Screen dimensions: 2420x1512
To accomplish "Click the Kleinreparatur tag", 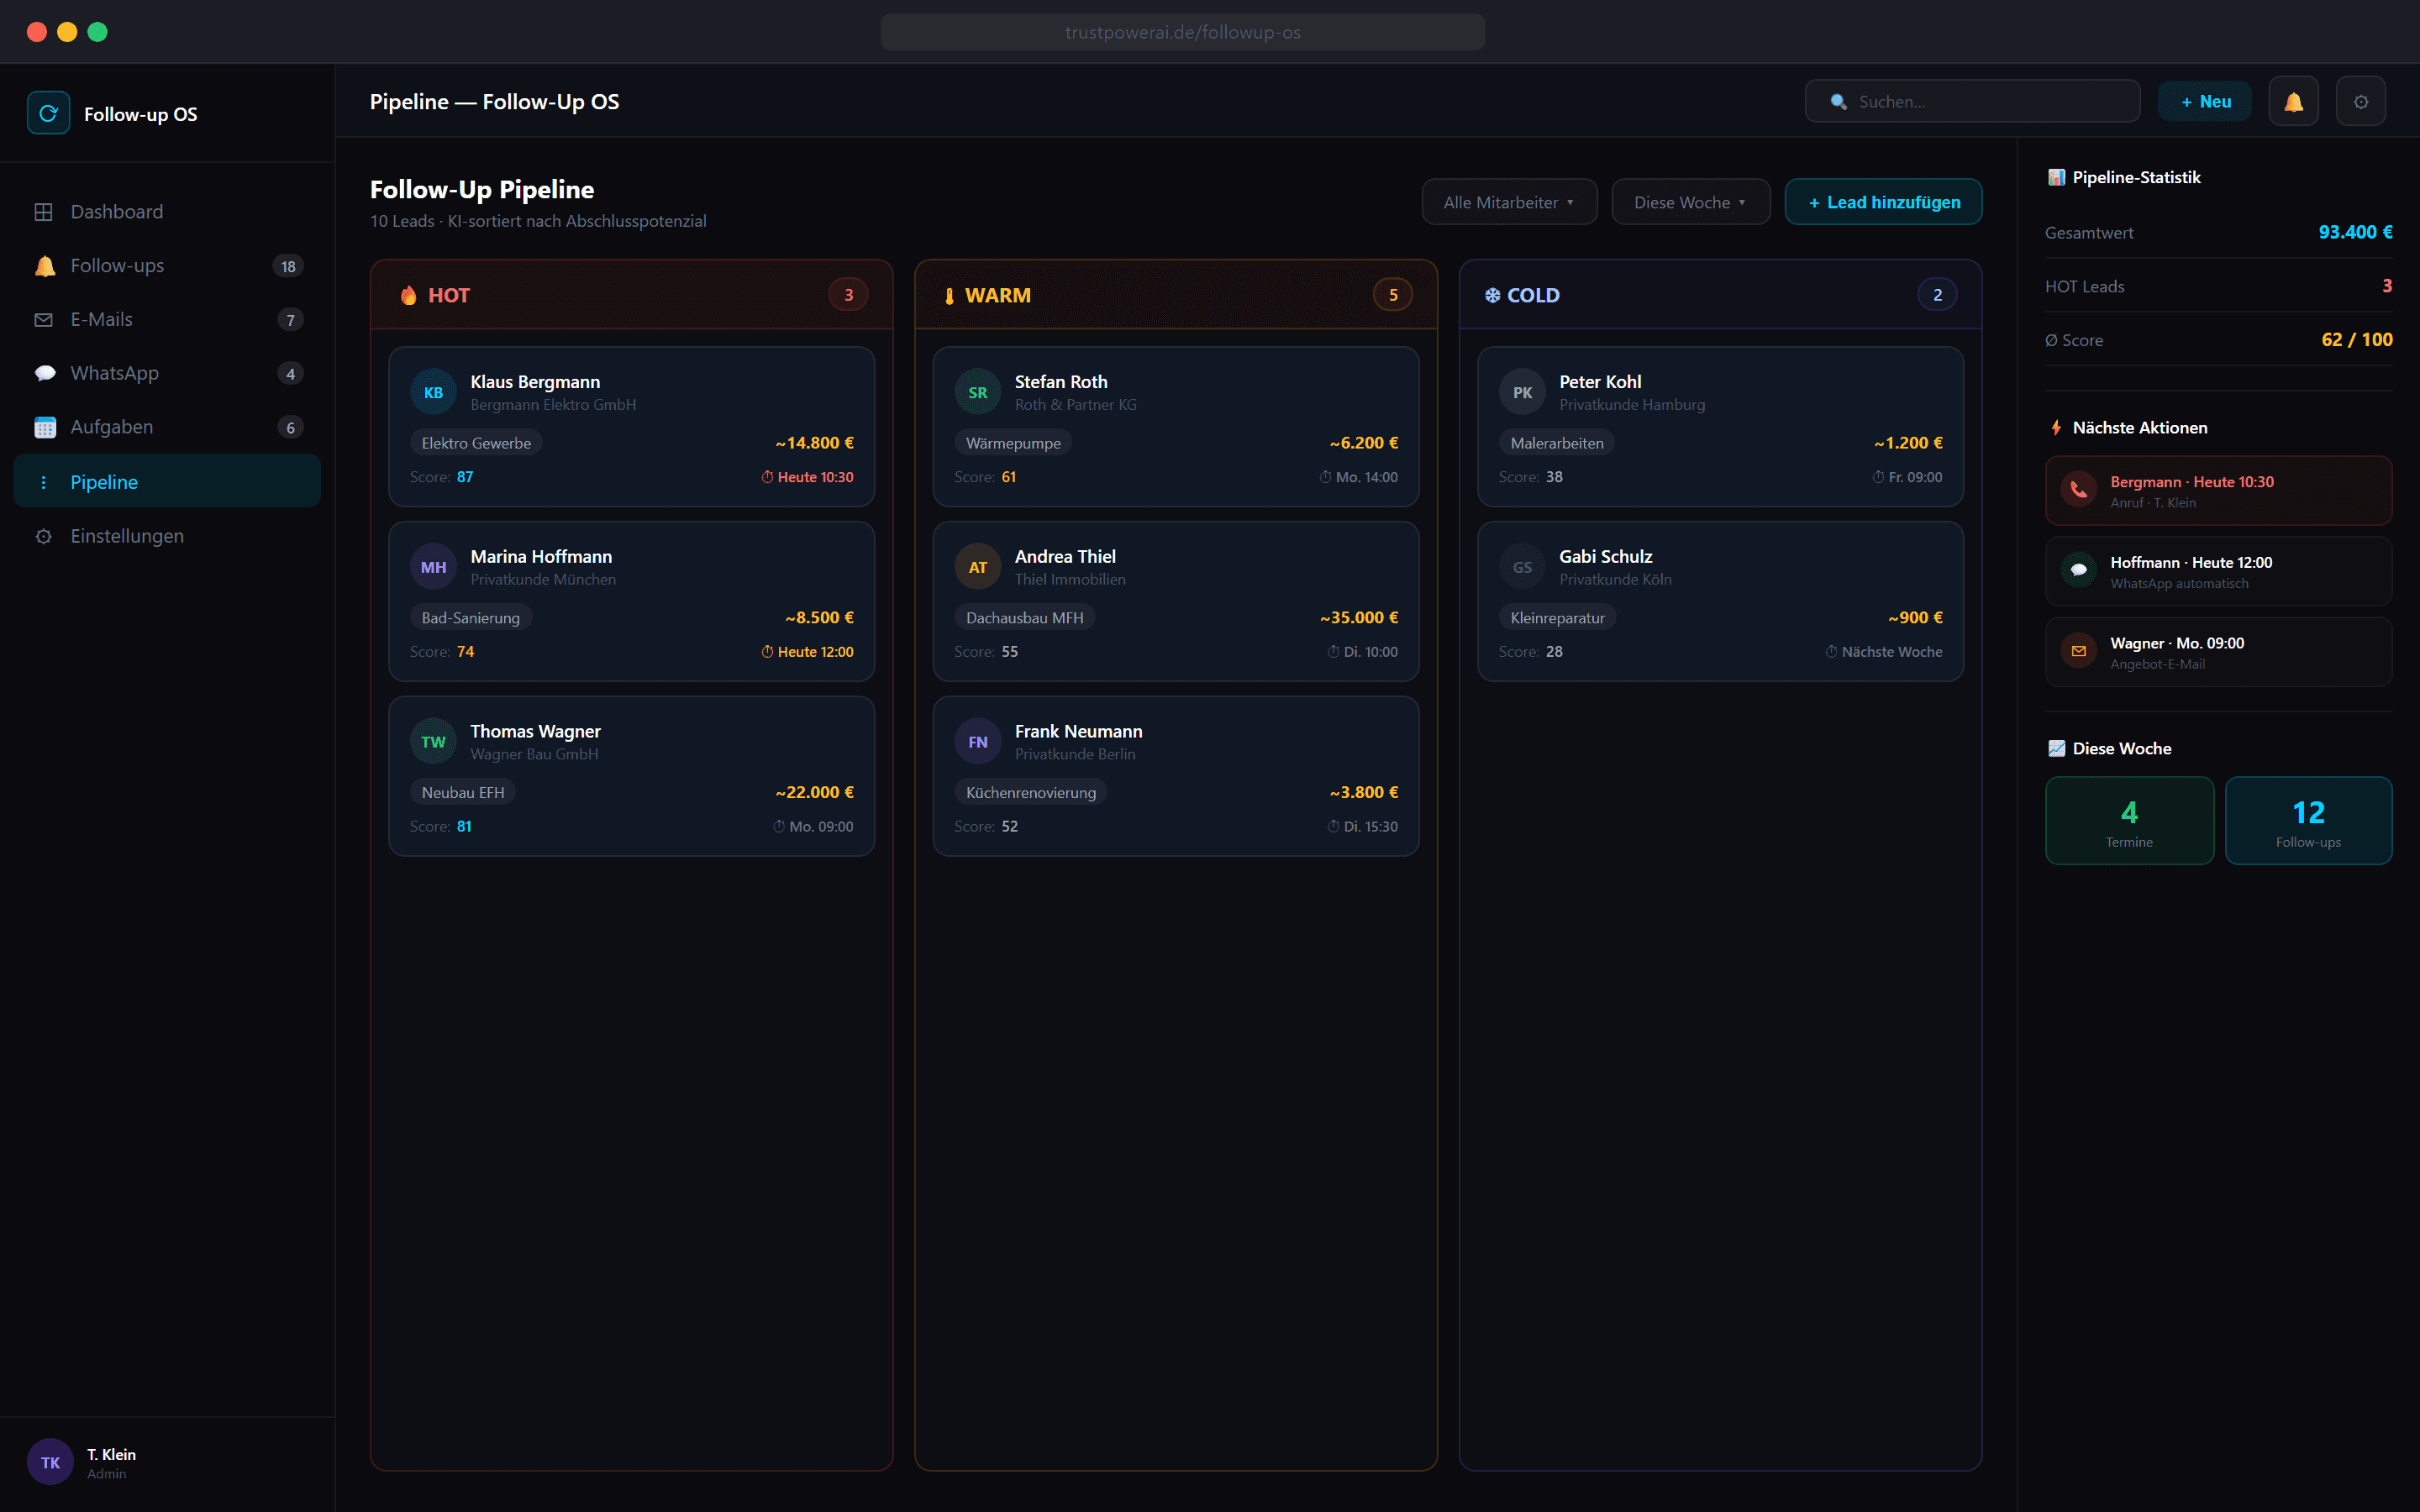I will [x=1557, y=618].
